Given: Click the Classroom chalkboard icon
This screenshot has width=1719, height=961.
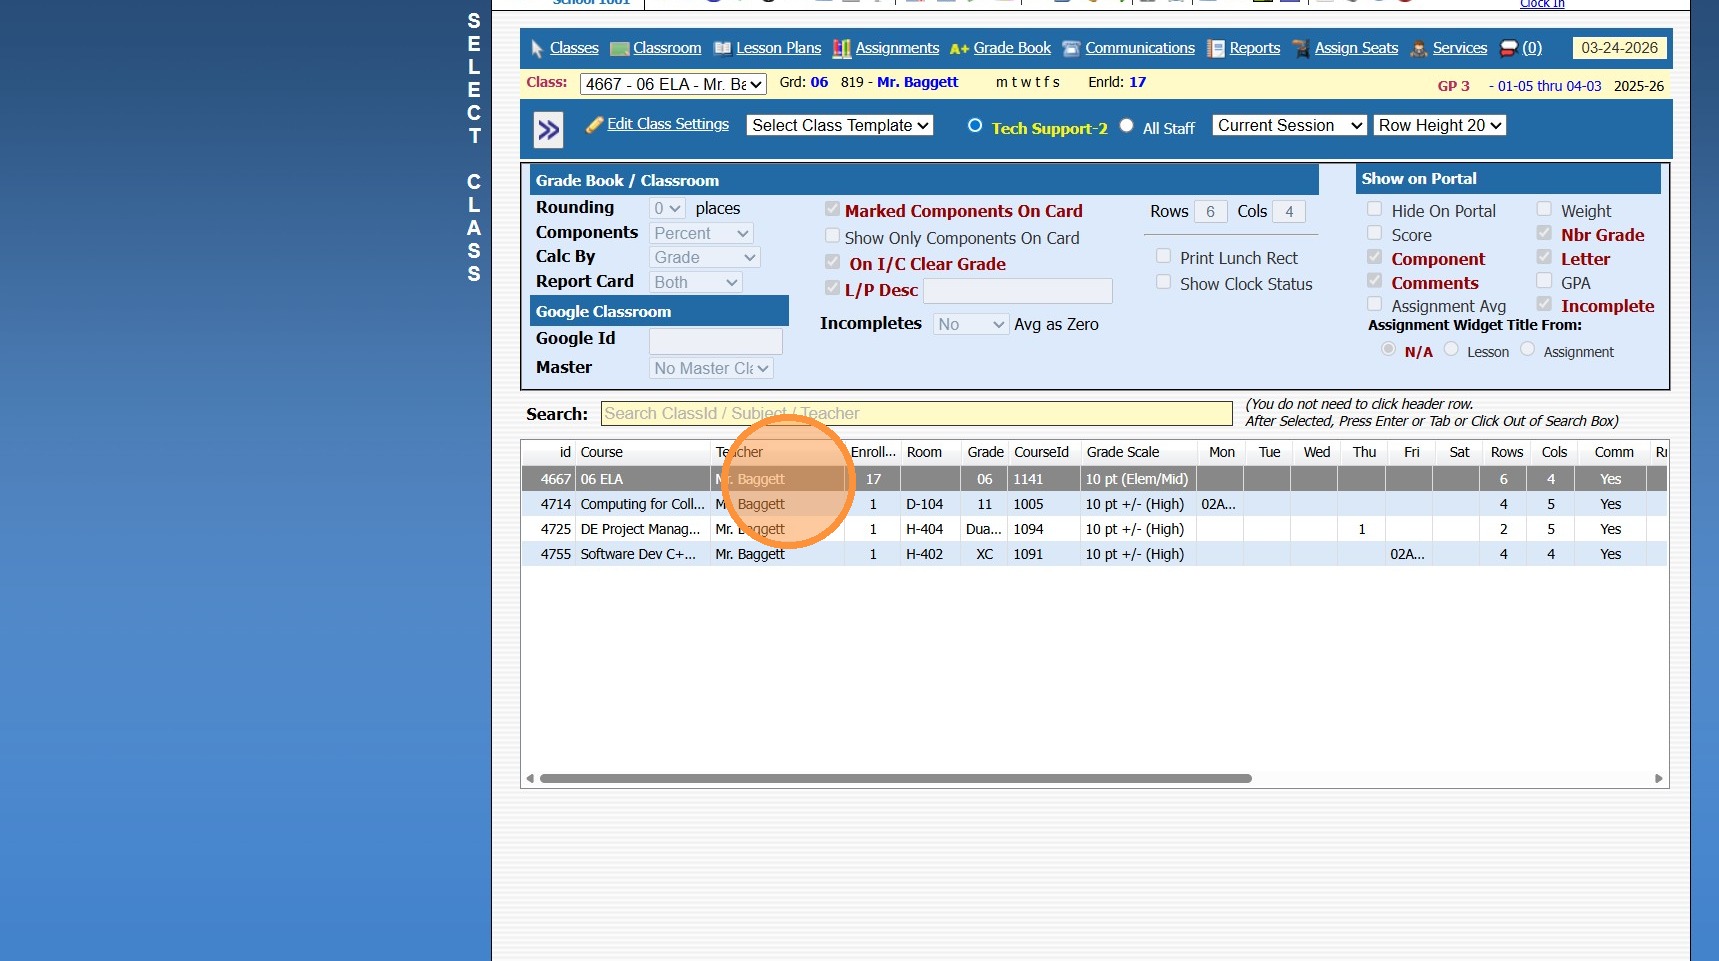Looking at the screenshot, I should 619,49.
